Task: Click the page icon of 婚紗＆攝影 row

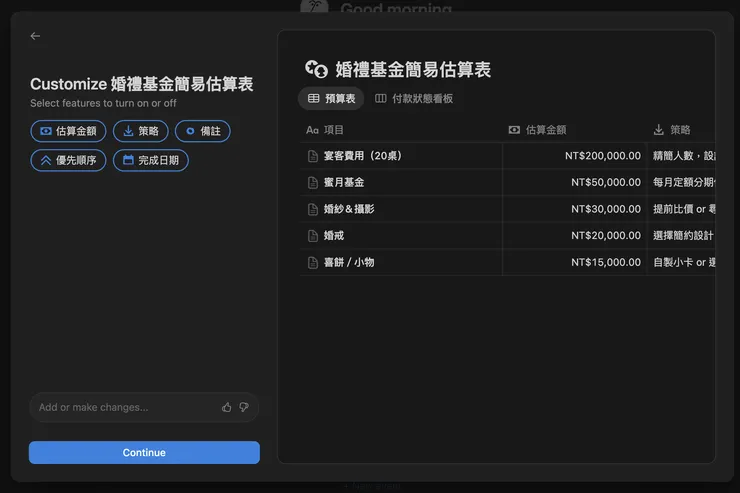Action: coord(313,209)
